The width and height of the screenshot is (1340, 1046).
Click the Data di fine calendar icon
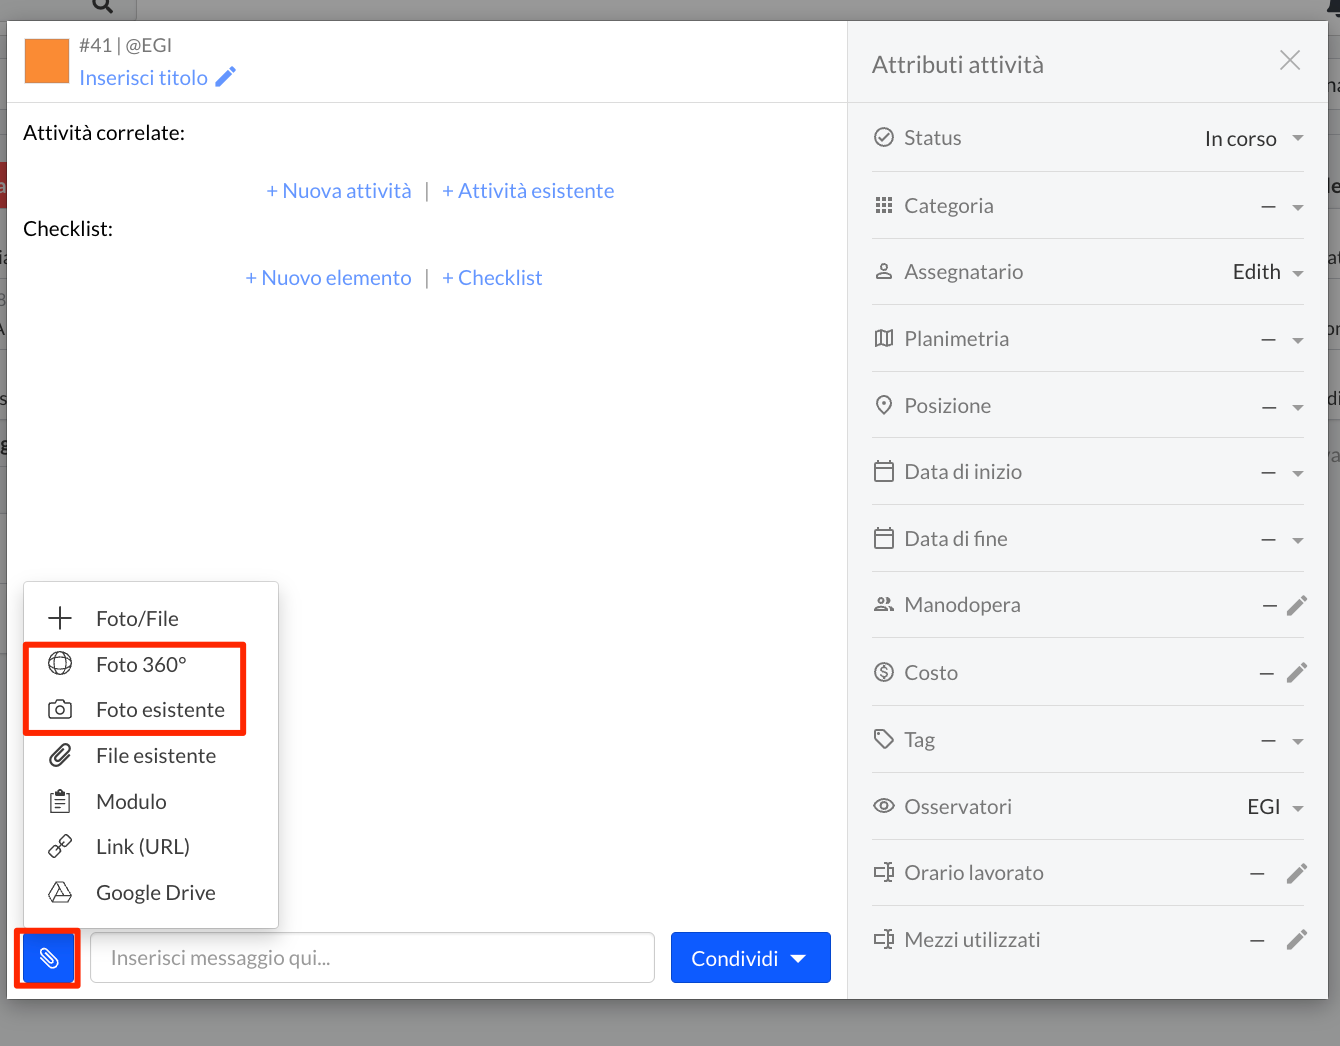884,538
